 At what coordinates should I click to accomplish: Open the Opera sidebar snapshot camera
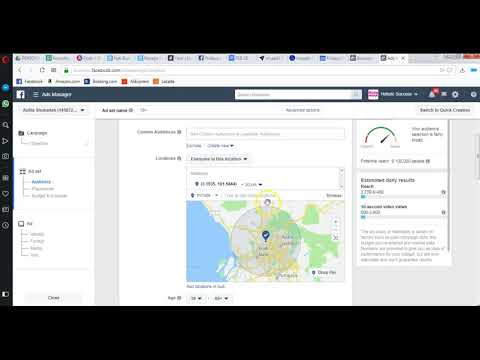(6, 156)
